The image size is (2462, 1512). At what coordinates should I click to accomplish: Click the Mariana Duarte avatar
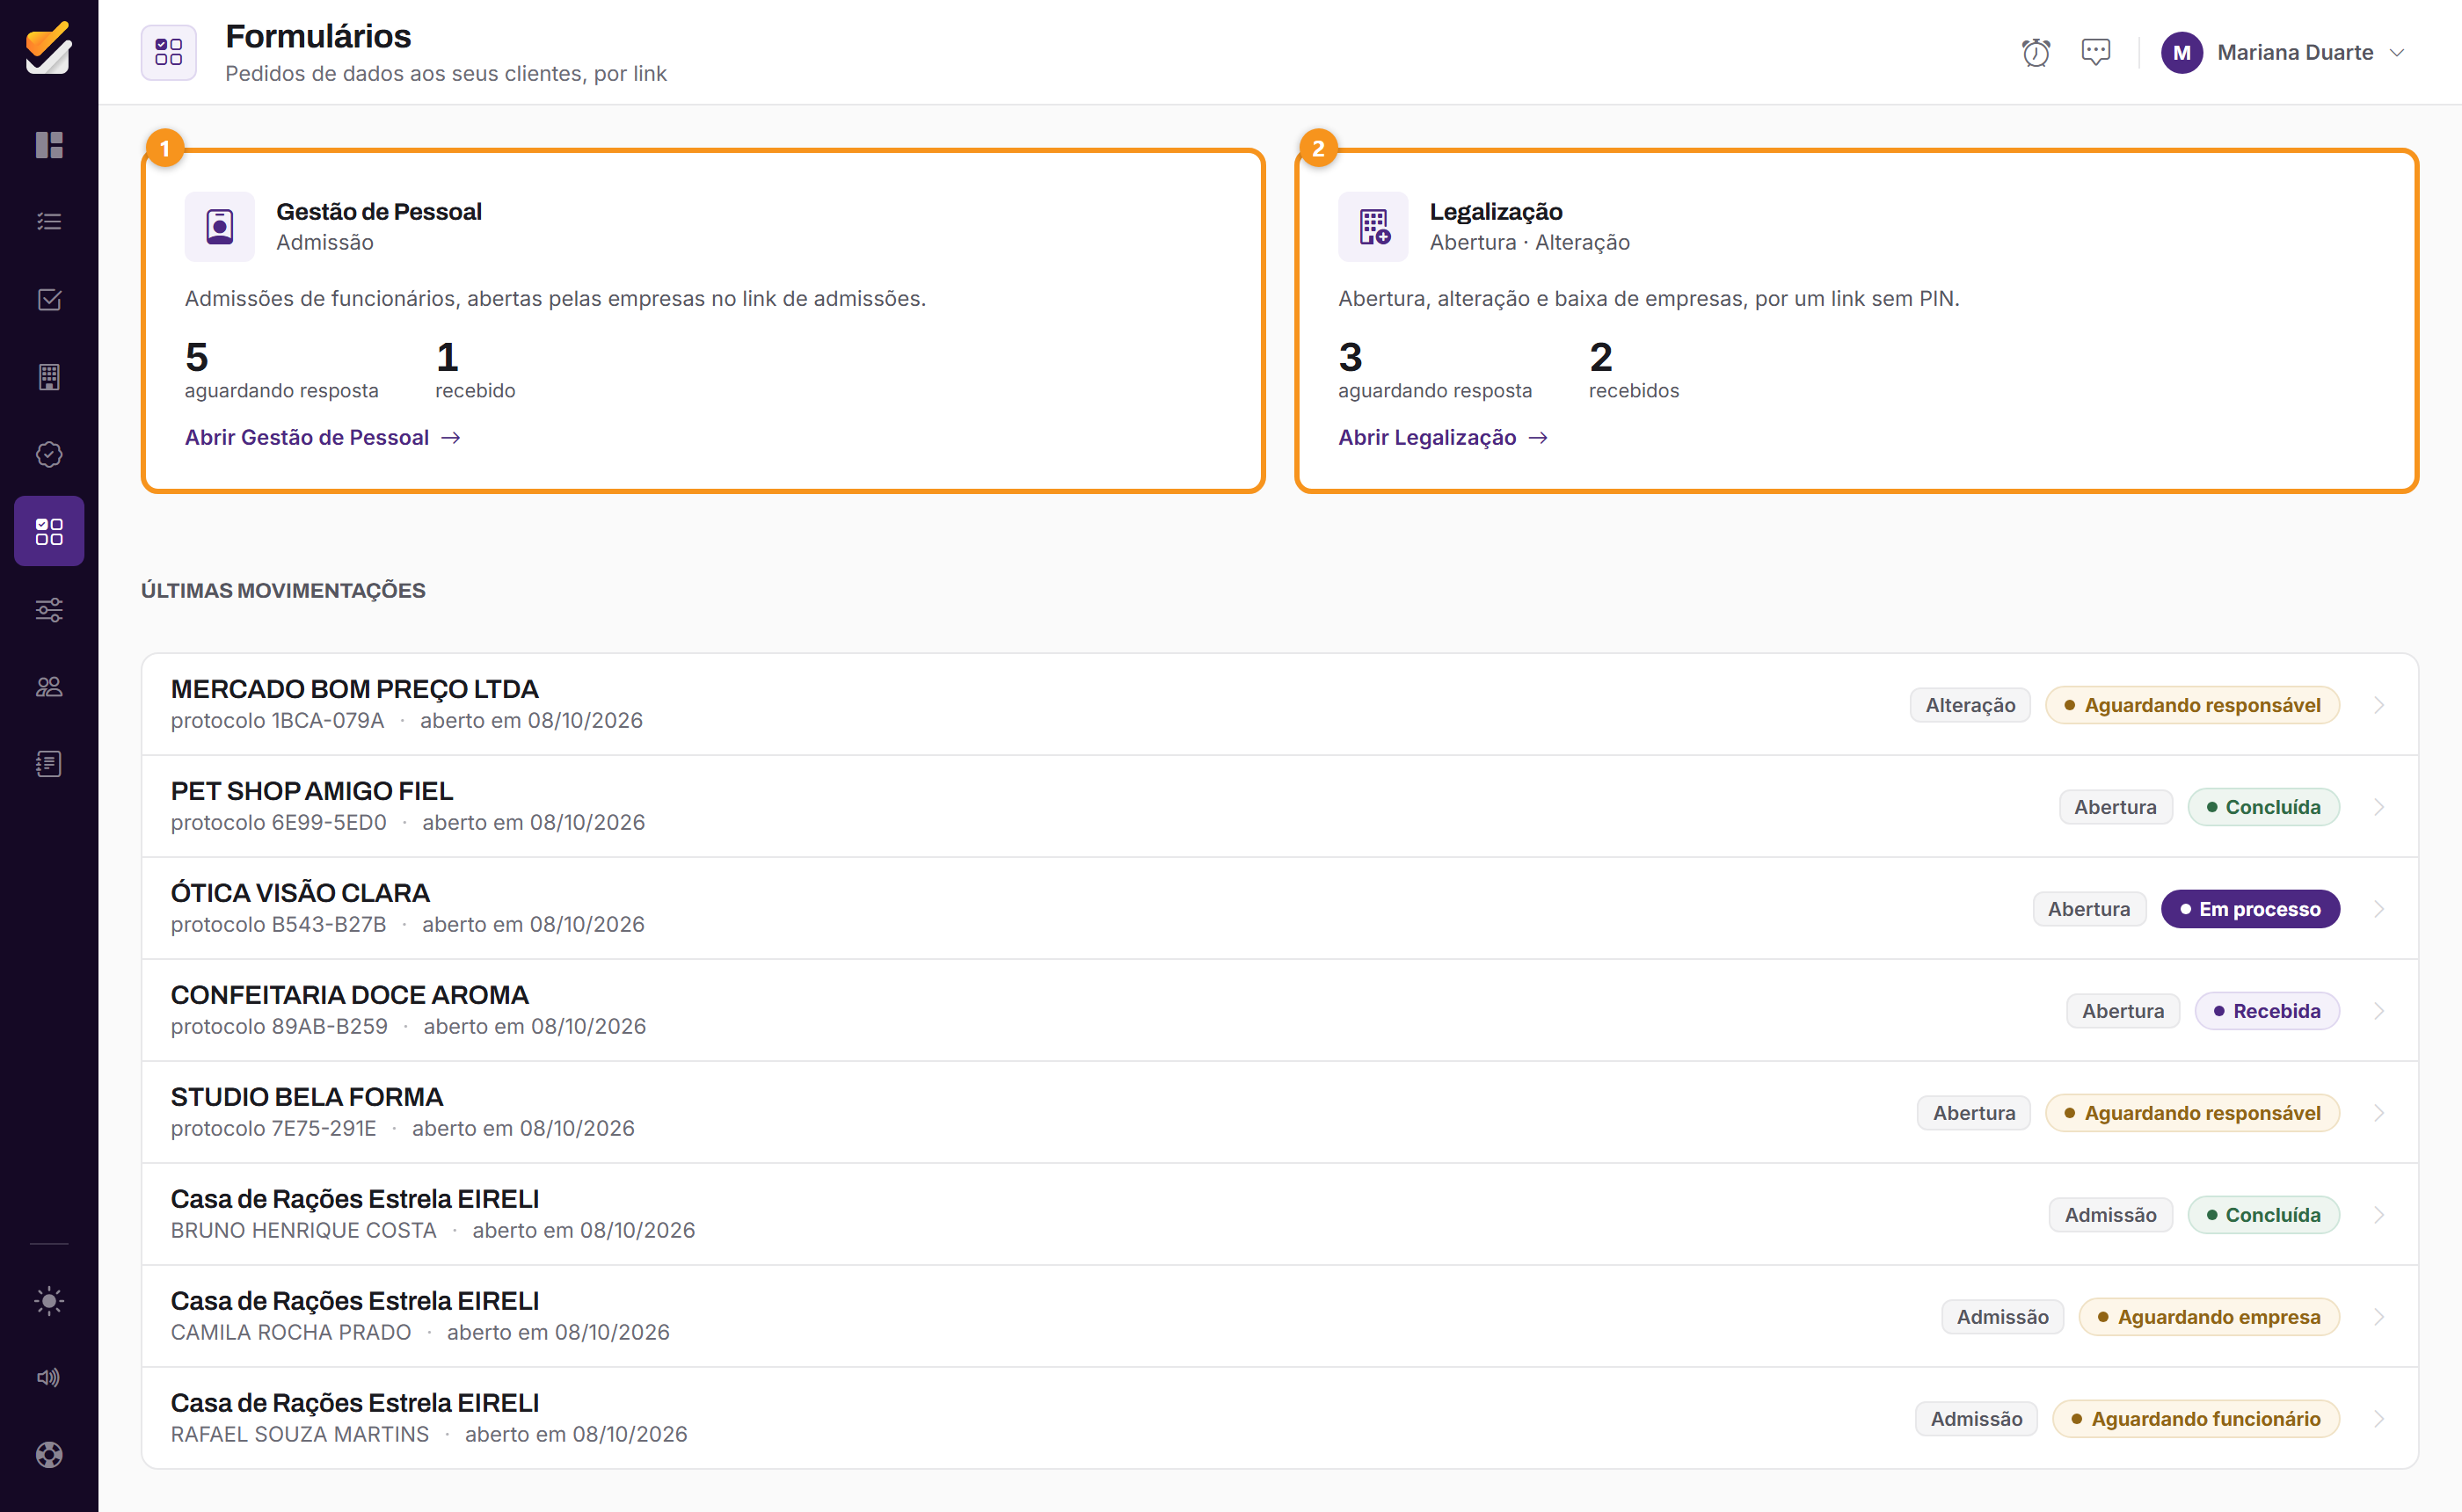point(2181,53)
